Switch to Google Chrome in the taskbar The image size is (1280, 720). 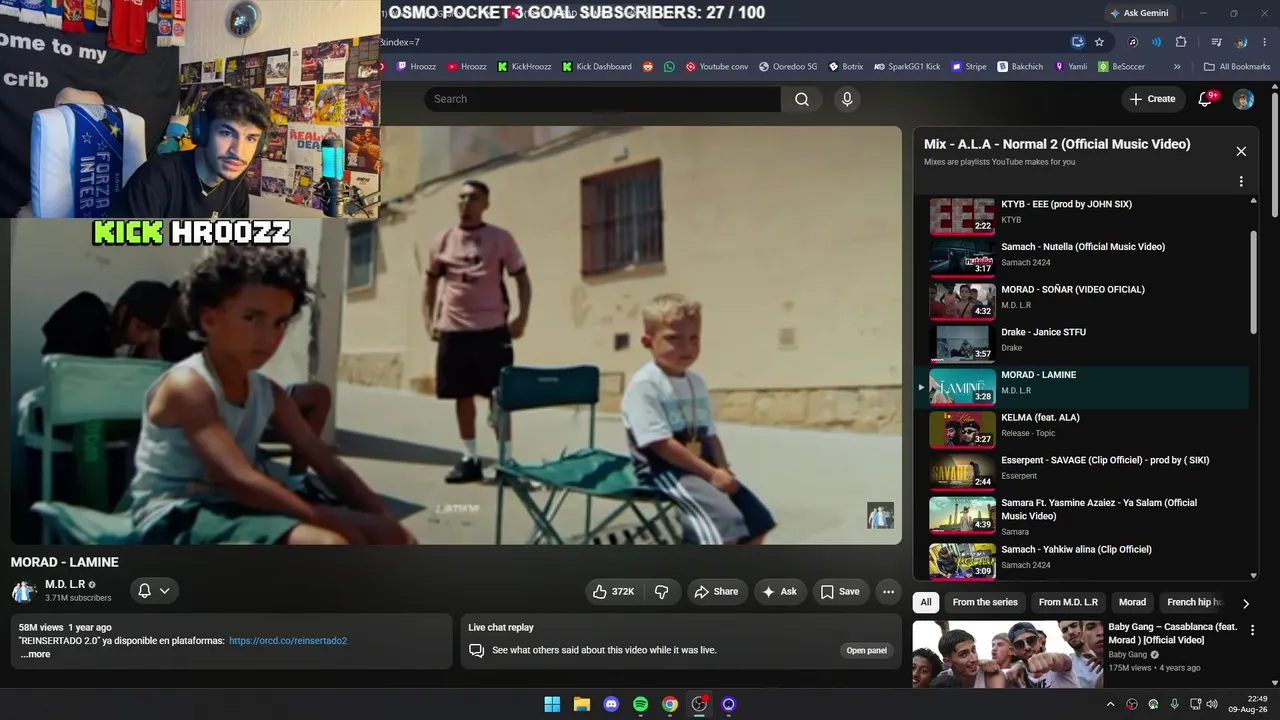(x=670, y=704)
